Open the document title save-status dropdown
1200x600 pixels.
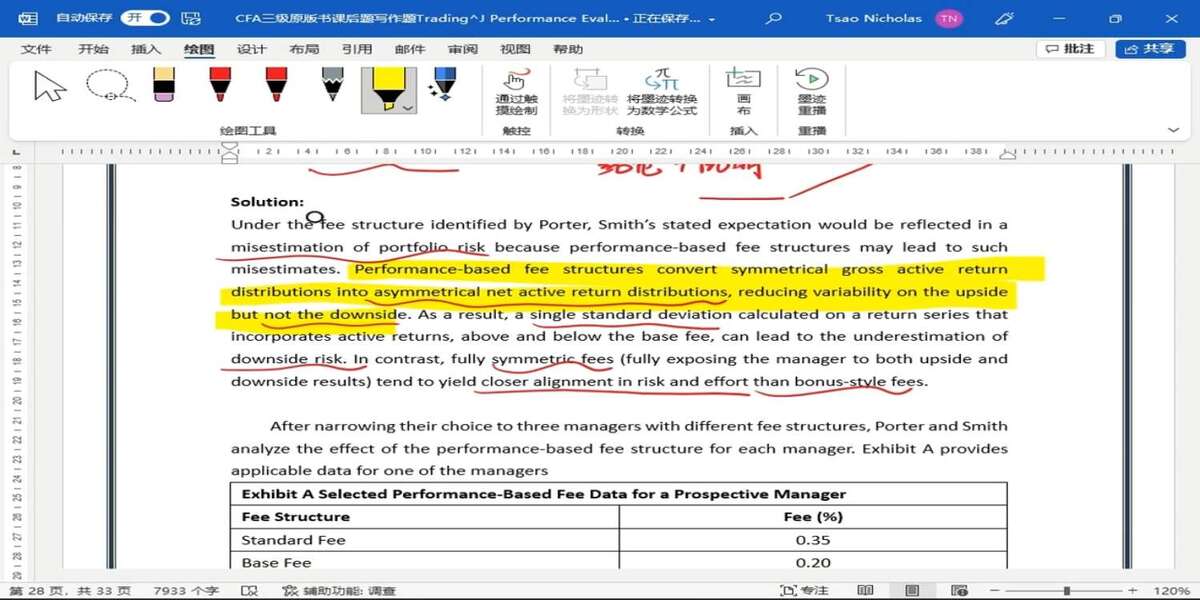pyautogui.click(x=712, y=19)
